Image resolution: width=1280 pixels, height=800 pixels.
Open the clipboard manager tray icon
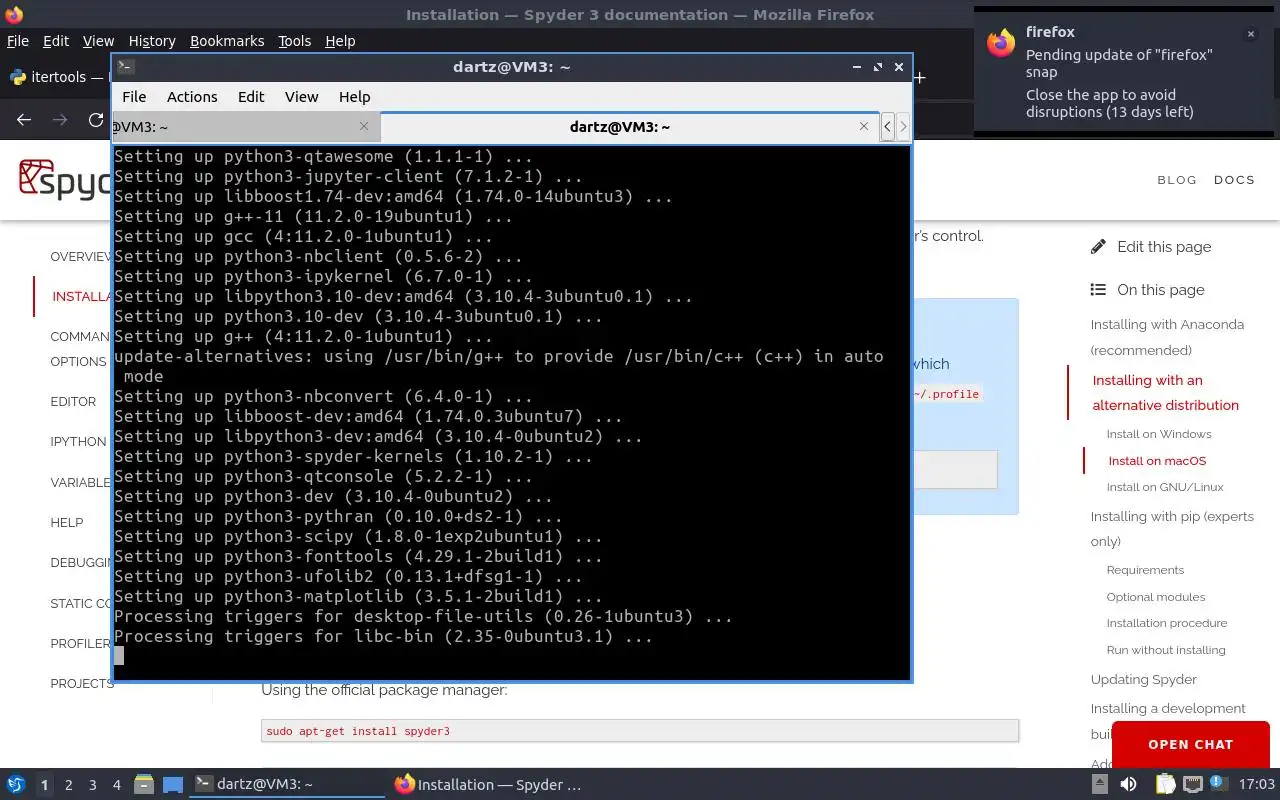coord(1165,785)
